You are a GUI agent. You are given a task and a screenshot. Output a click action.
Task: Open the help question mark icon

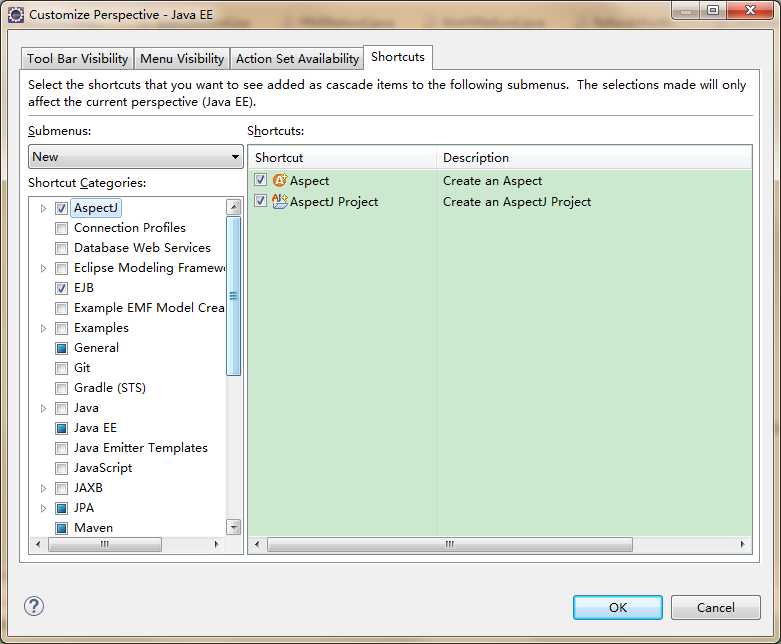pyautogui.click(x=34, y=606)
